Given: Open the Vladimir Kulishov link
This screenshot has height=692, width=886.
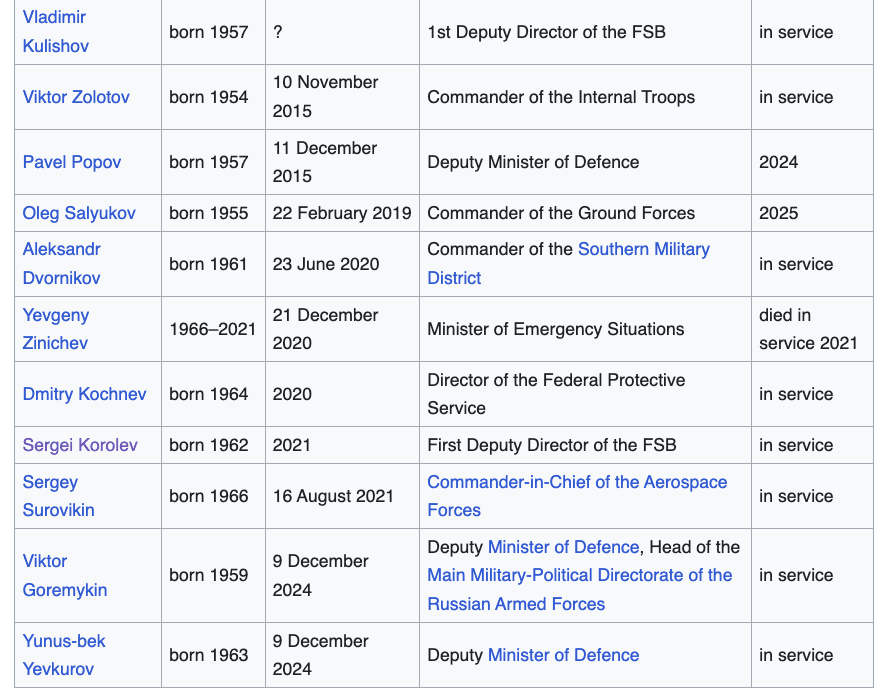Looking at the screenshot, I should point(55,32).
